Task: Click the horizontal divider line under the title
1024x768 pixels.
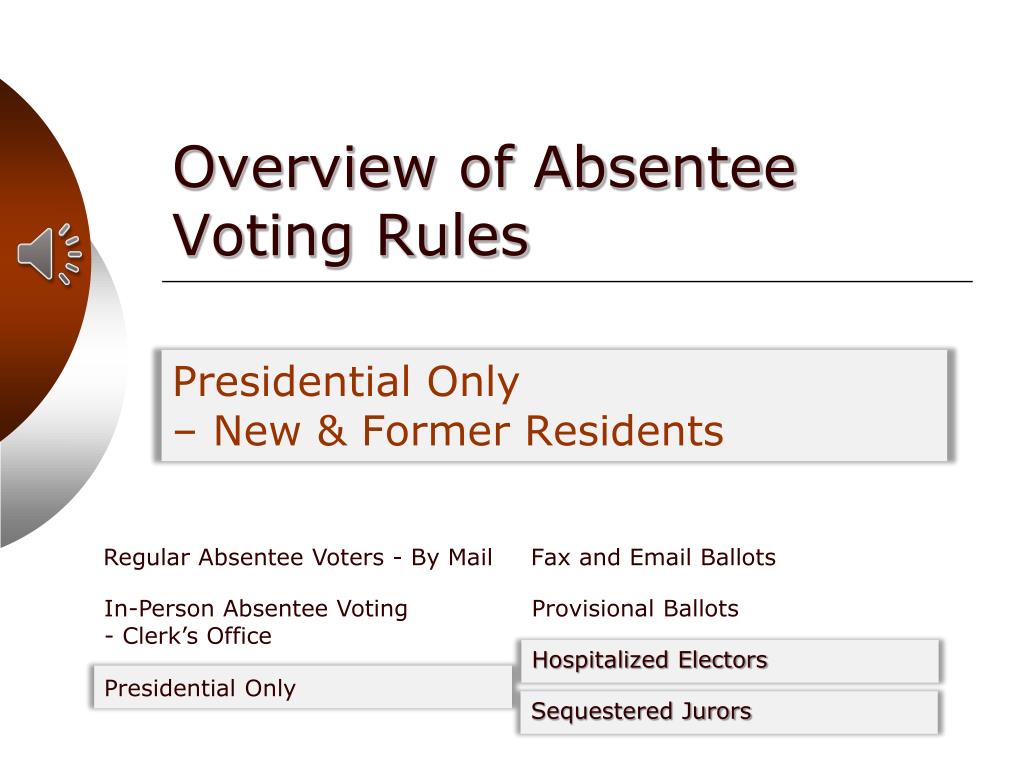Action: [567, 281]
